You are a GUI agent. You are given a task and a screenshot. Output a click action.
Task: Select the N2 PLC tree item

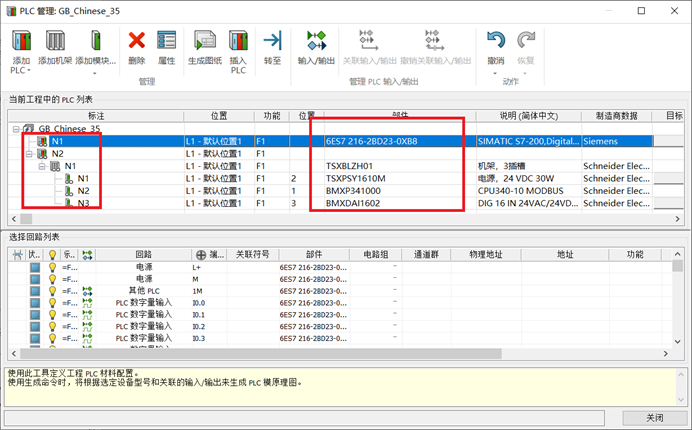pos(57,154)
